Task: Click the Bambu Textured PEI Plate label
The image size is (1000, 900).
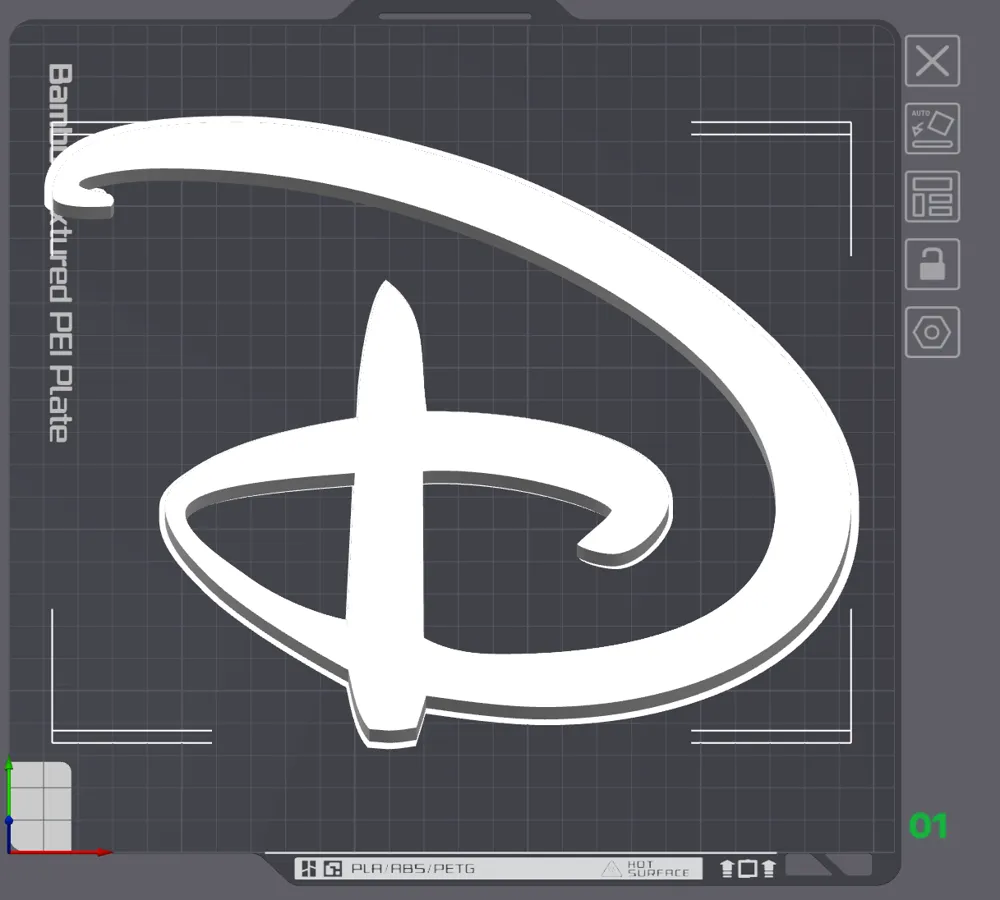Action: coord(57,250)
